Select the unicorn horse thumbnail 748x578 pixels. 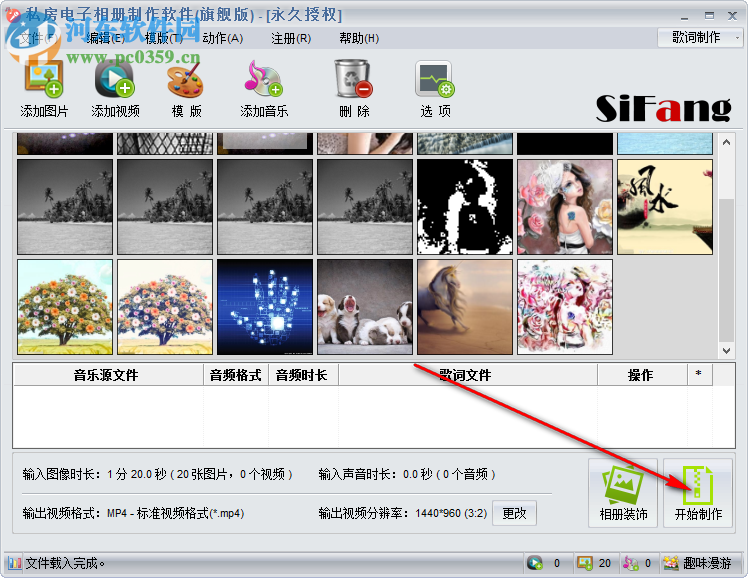465,307
